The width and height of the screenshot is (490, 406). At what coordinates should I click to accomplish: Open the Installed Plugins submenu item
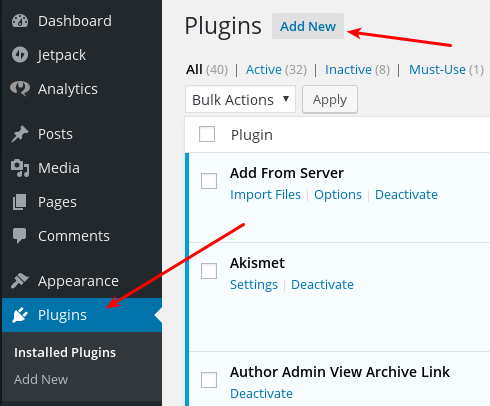point(65,352)
